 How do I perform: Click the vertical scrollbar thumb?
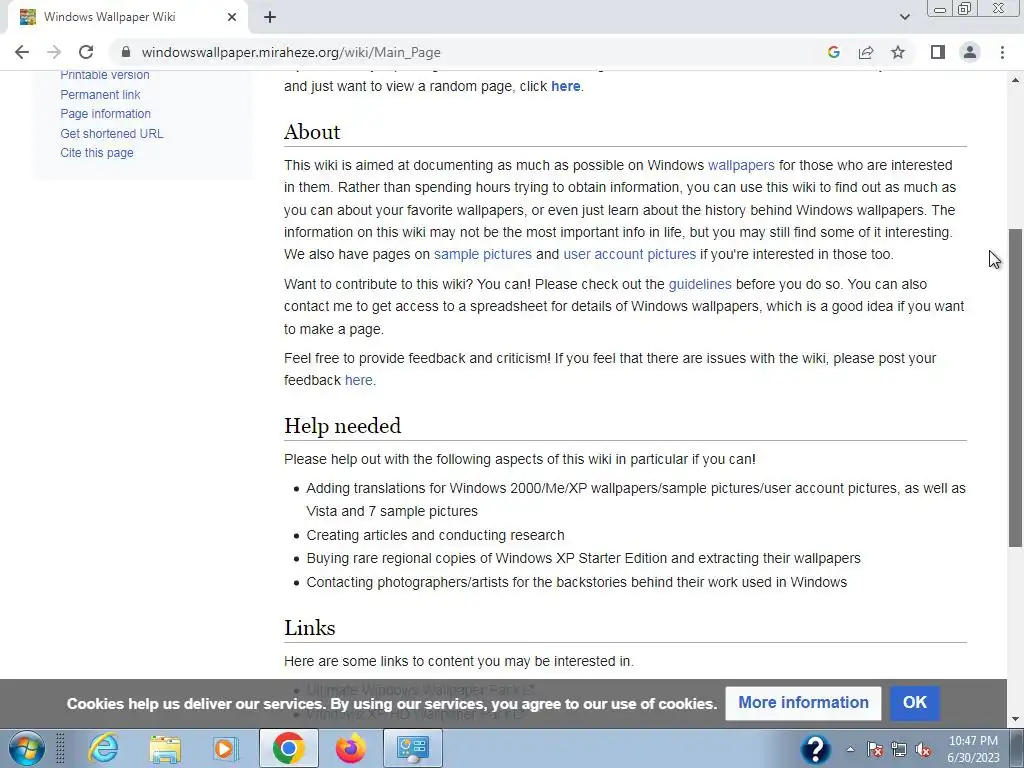click(x=1015, y=388)
